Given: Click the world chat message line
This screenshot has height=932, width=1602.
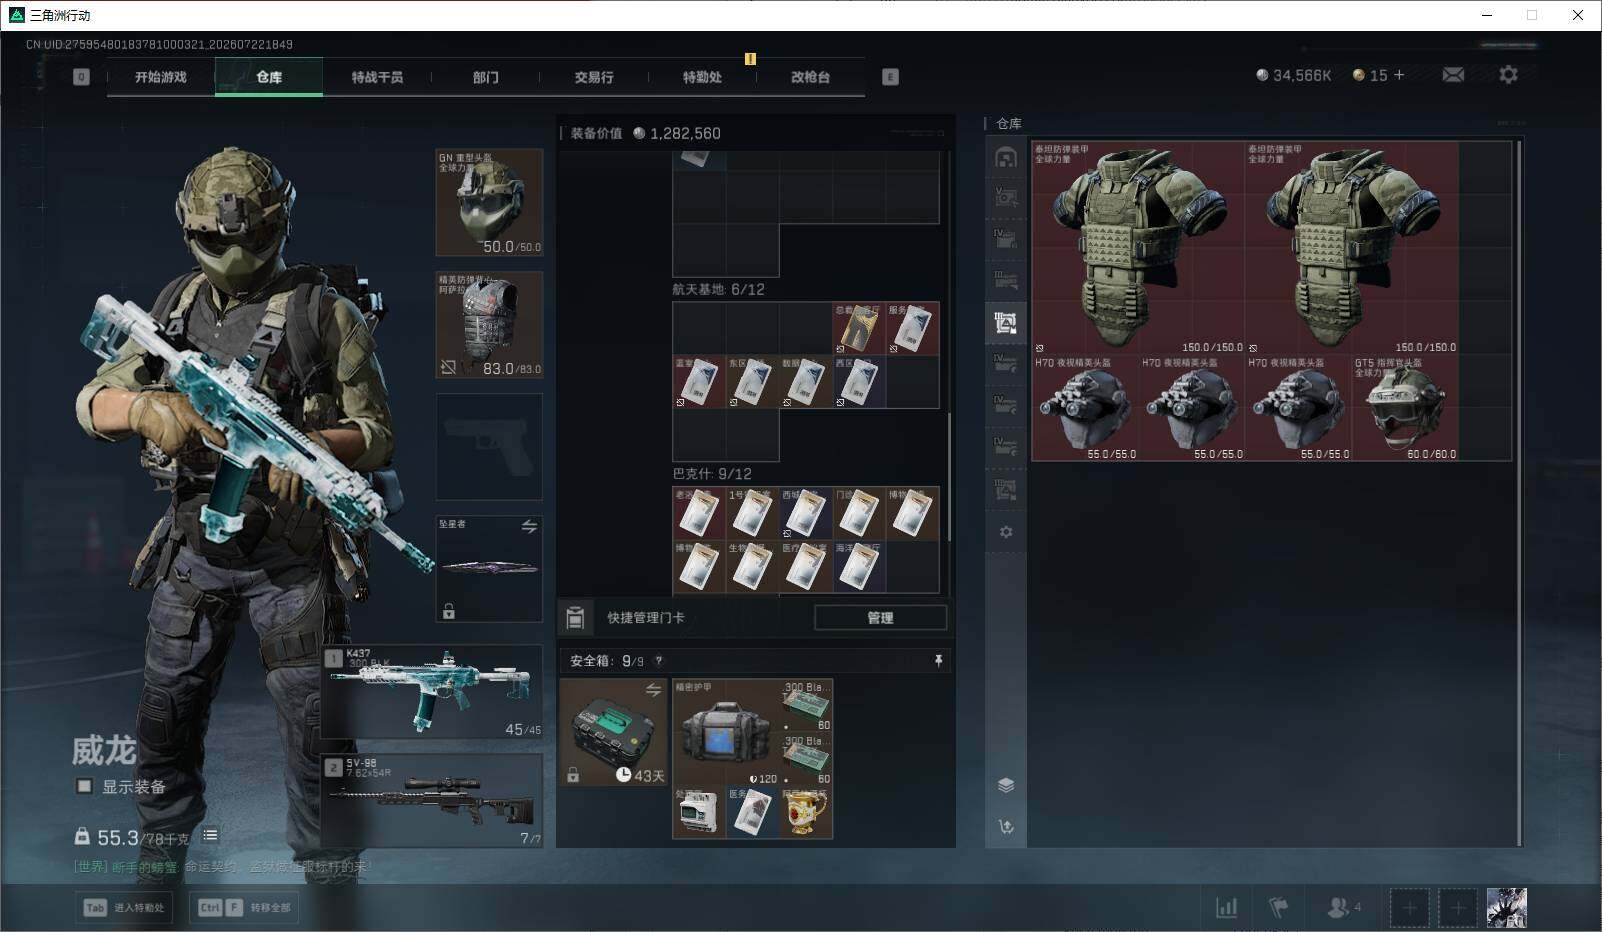Looking at the screenshot, I should point(222,867).
